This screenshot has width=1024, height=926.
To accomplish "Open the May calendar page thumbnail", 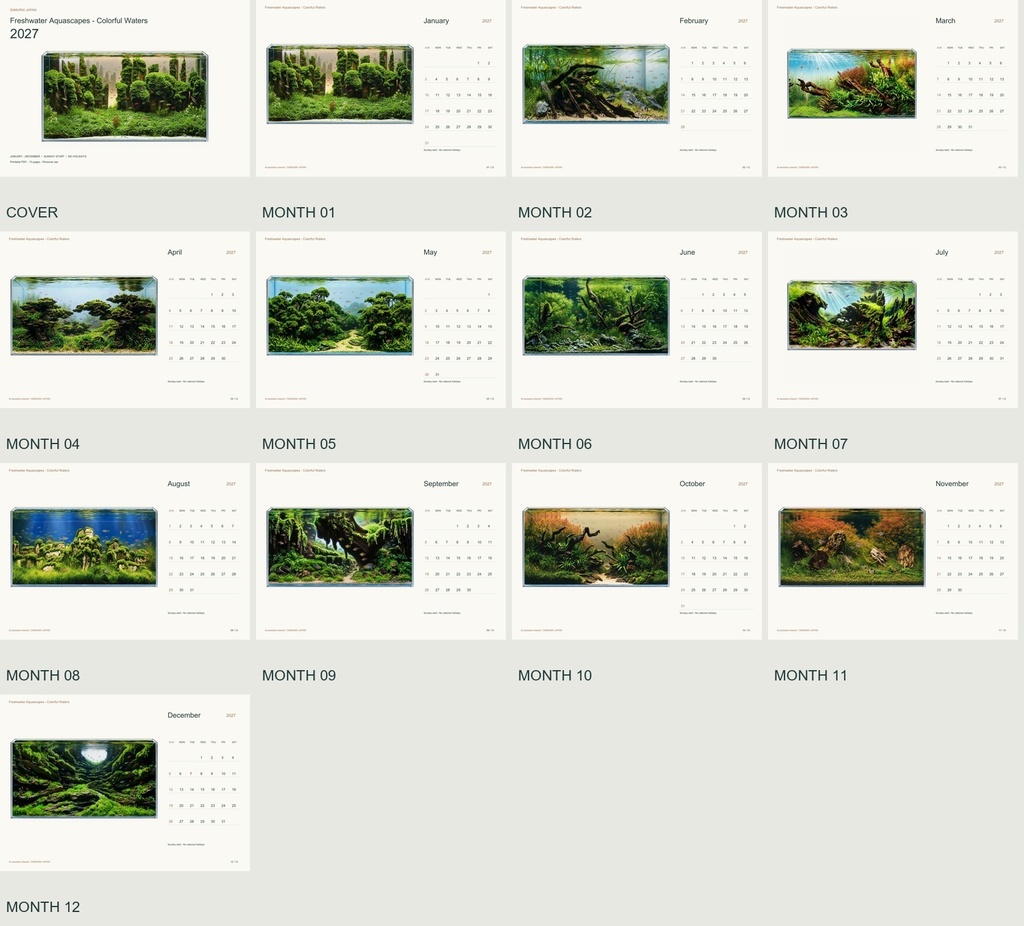I will (x=381, y=320).
